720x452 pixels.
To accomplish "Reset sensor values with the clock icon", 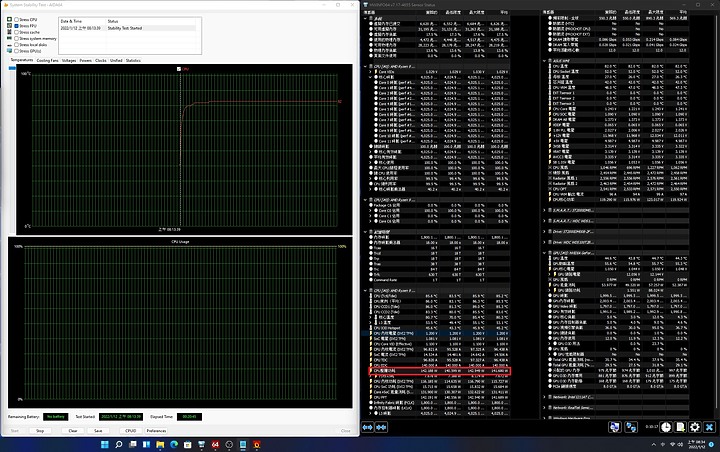I will (x=666, y=427).
